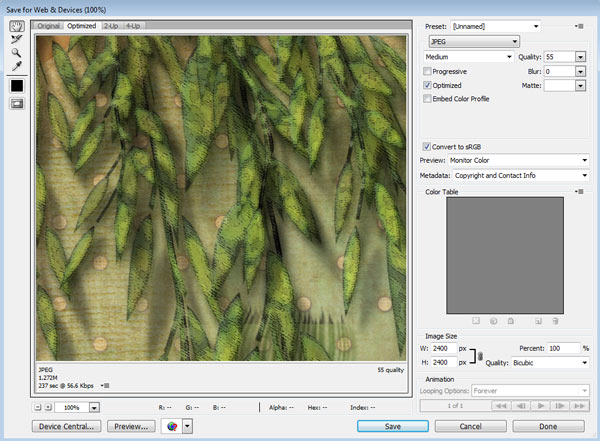Screen dimensions: 600x441
Task: Select the Zoom tool
Action: [16, 54]
